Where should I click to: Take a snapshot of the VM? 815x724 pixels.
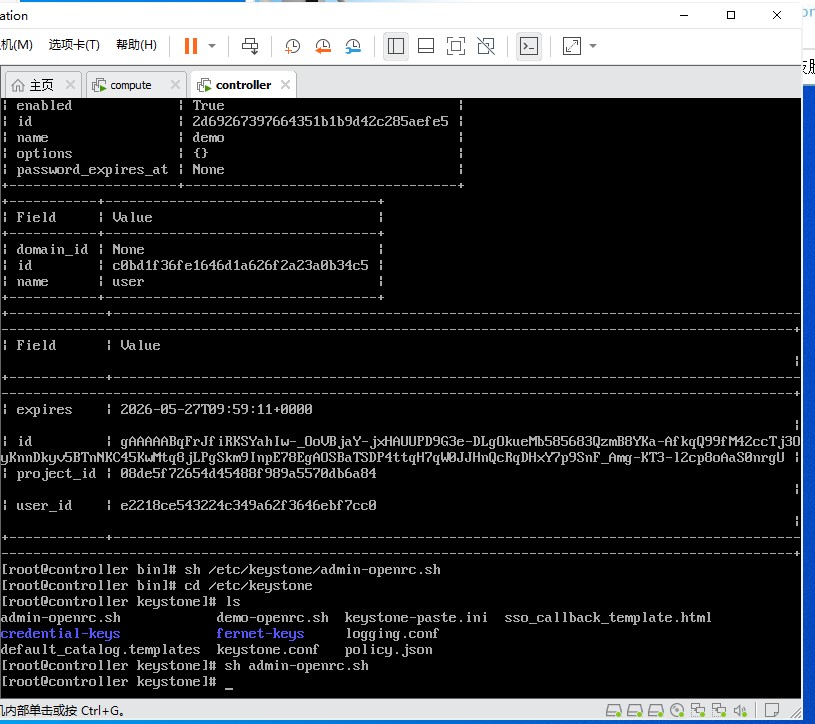293,46
